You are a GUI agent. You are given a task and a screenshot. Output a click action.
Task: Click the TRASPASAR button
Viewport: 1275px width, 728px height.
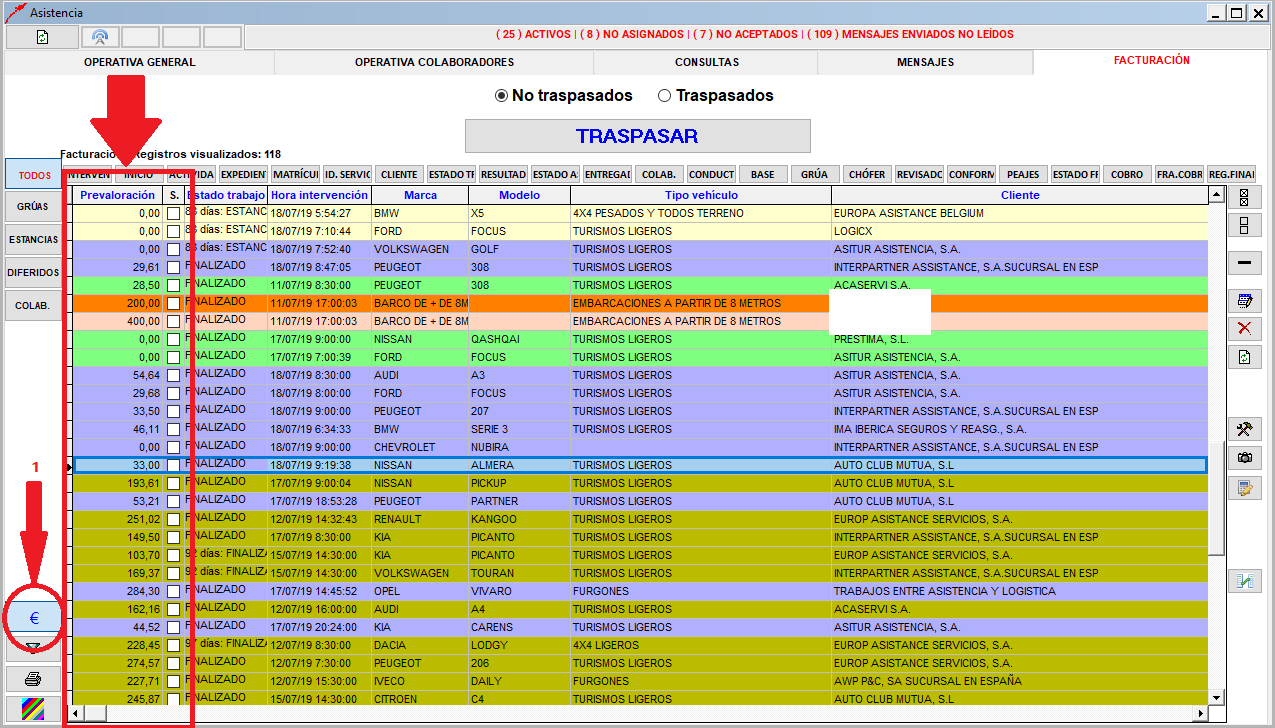[x=637, y=136]
